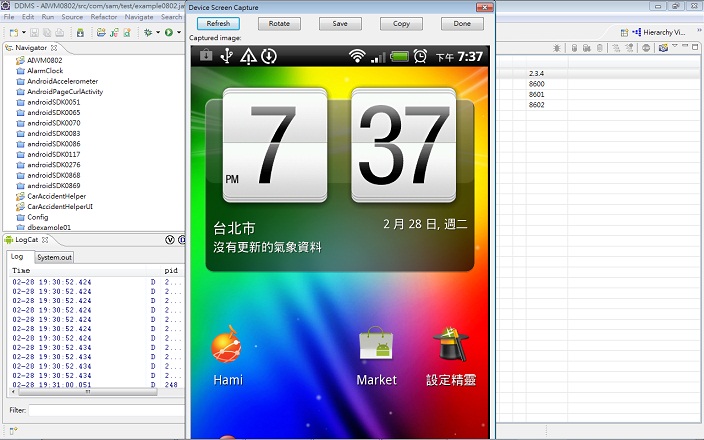
Task: Select the Navigator view tab
Action: point(31,48)
